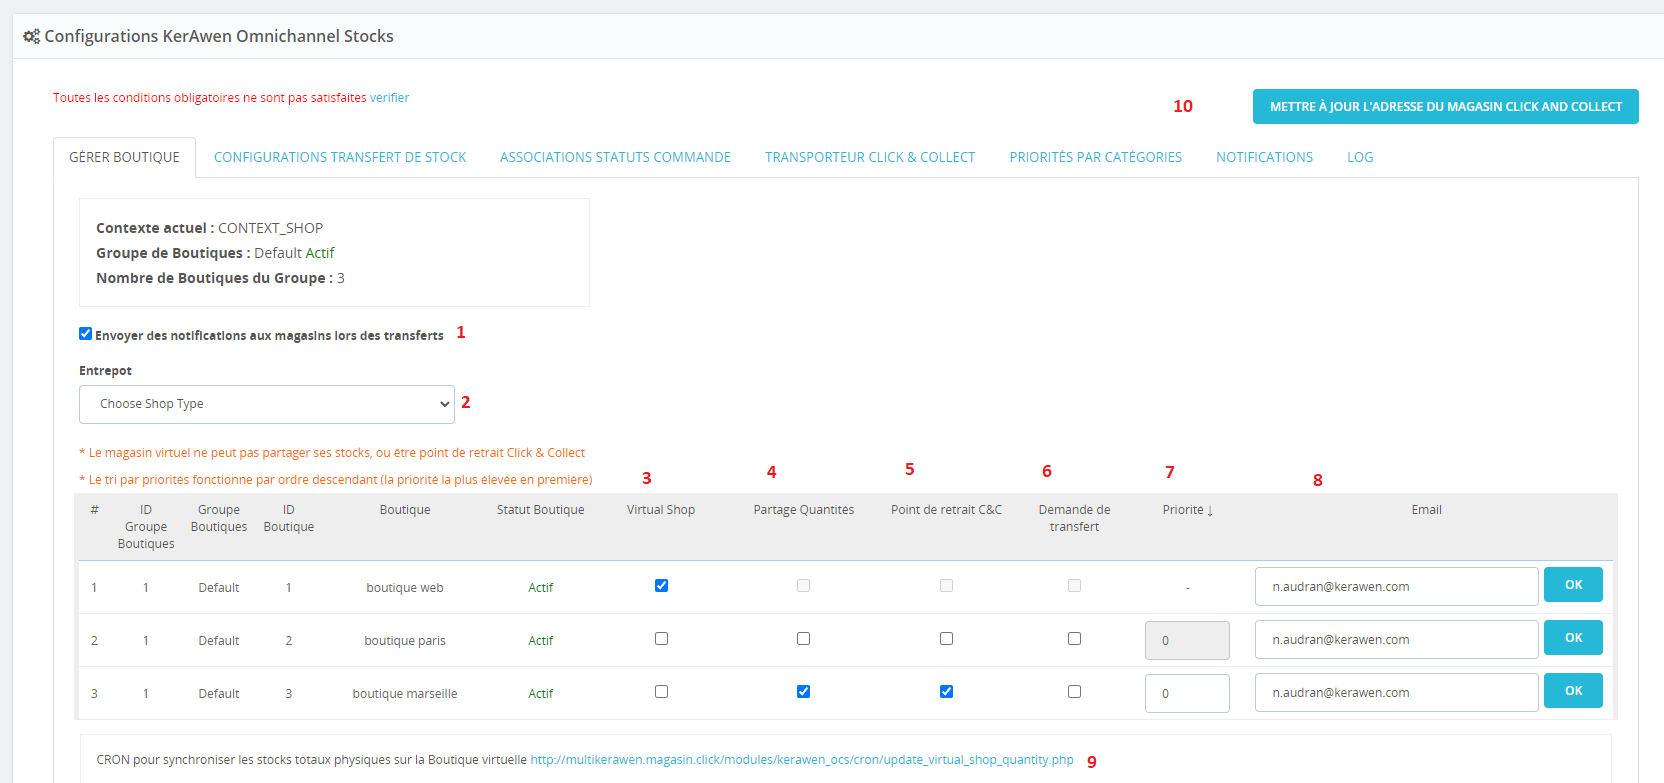This screenshot has height=783, width=1664.
Task: Click the 'boutique paris' cell
Action: pyautogui.click(x=405, y=641)
